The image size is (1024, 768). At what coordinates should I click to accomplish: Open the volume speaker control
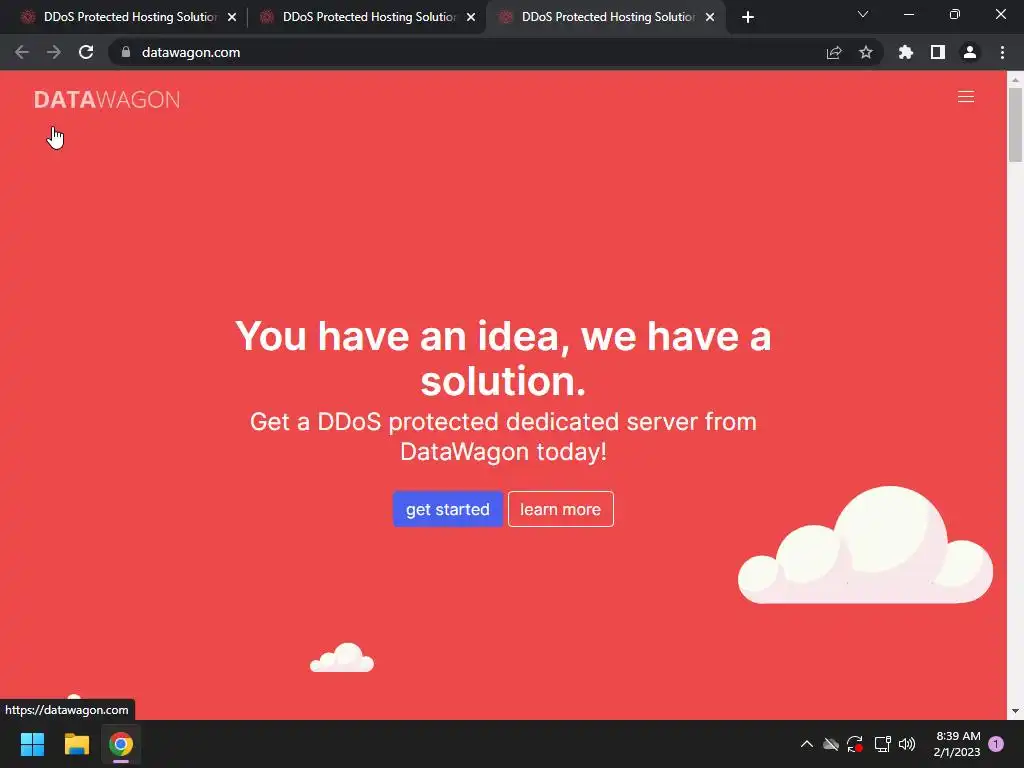click(x=907, y=744)
